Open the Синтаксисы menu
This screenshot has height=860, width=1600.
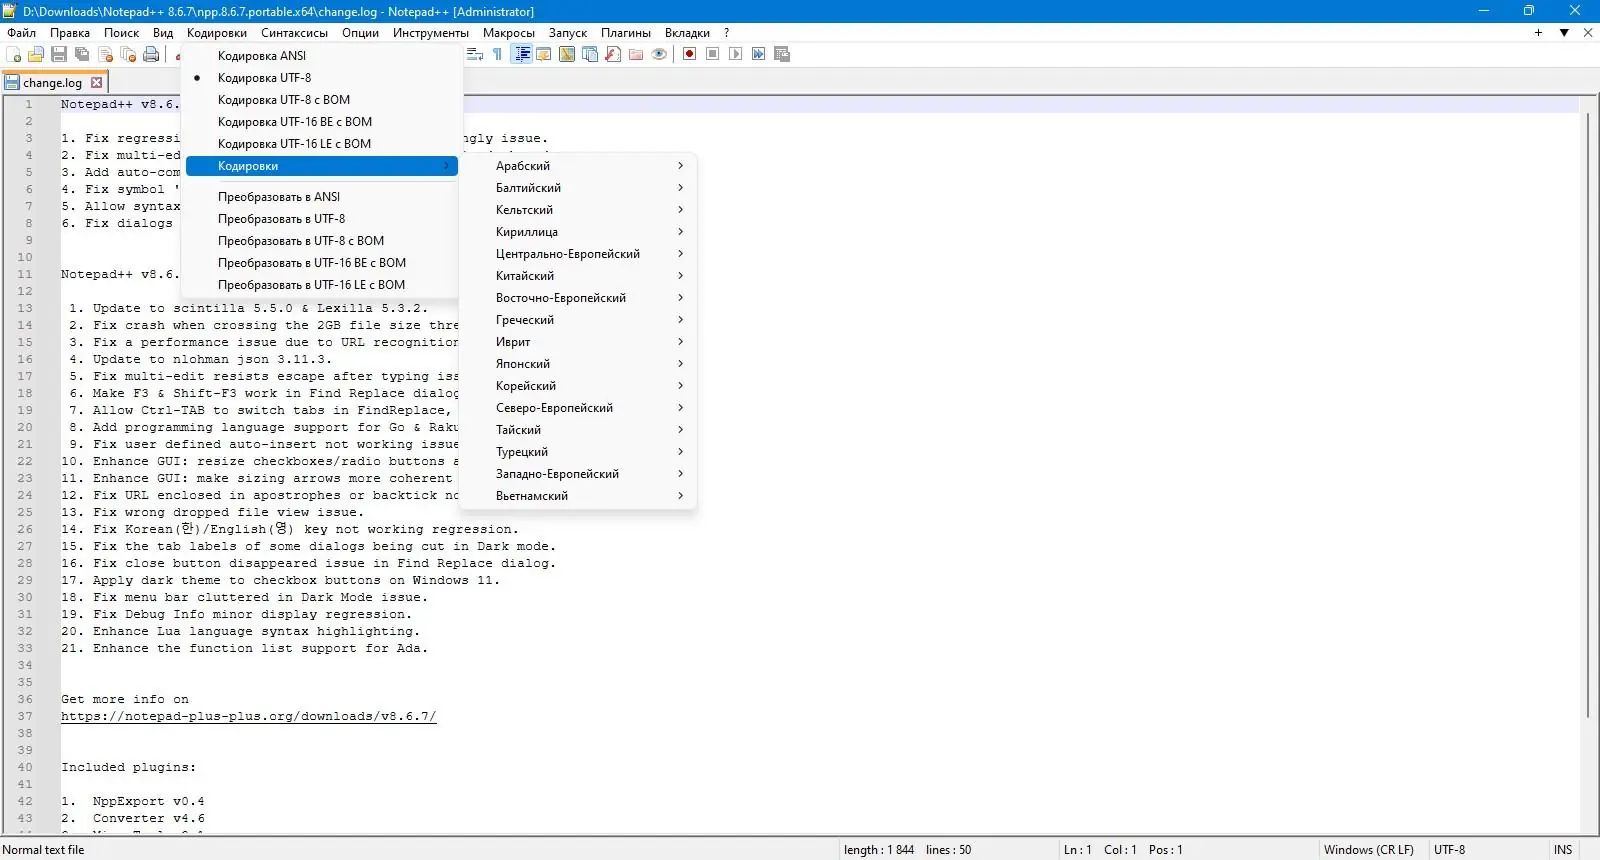(294, 33)
